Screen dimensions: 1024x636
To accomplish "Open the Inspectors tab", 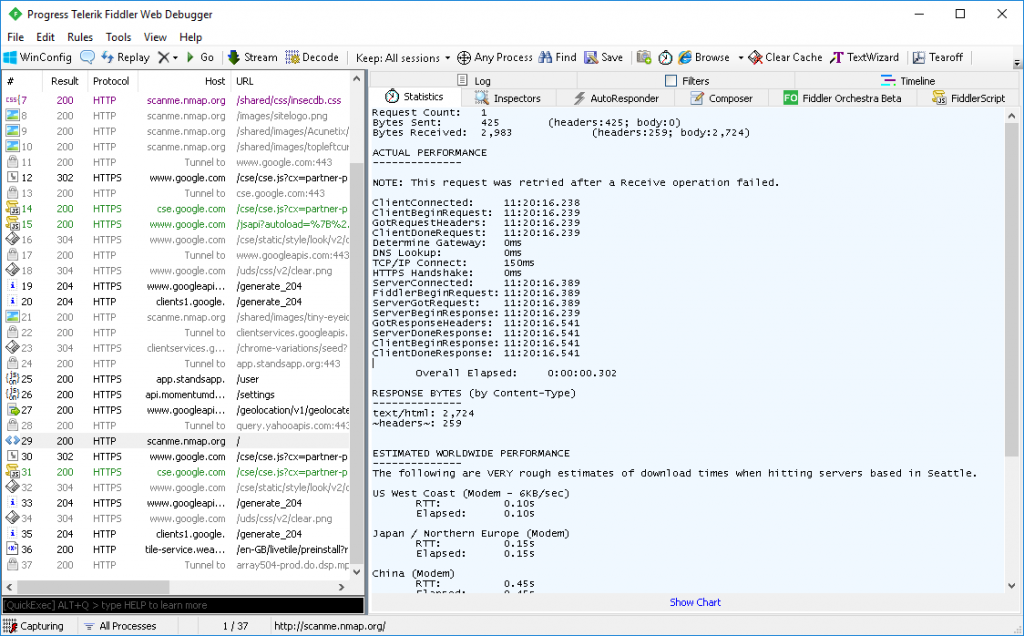I will [508, 98].
